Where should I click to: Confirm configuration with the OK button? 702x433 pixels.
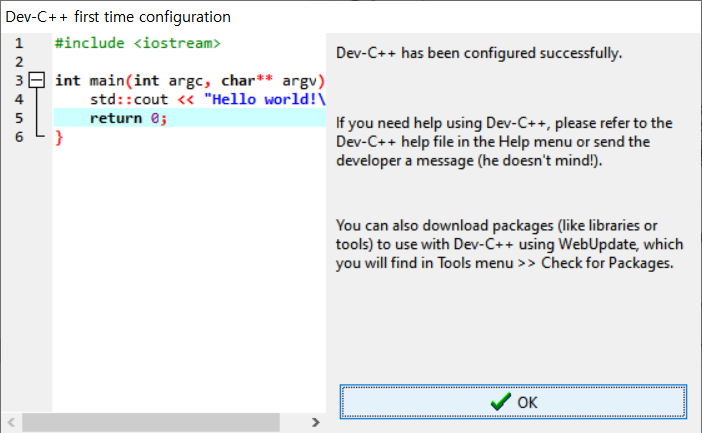513,402
